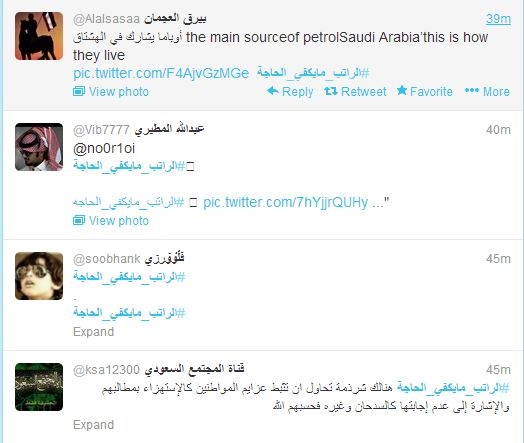
Task: Open @Alalsasaa horse rider avatar
Action: coord(39,36)
